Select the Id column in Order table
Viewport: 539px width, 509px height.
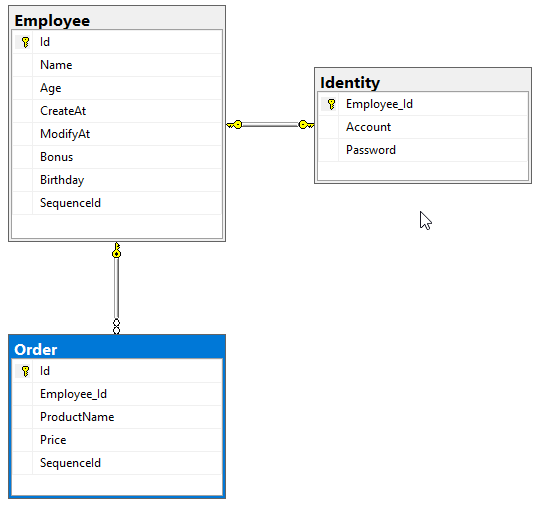point(117,371)
